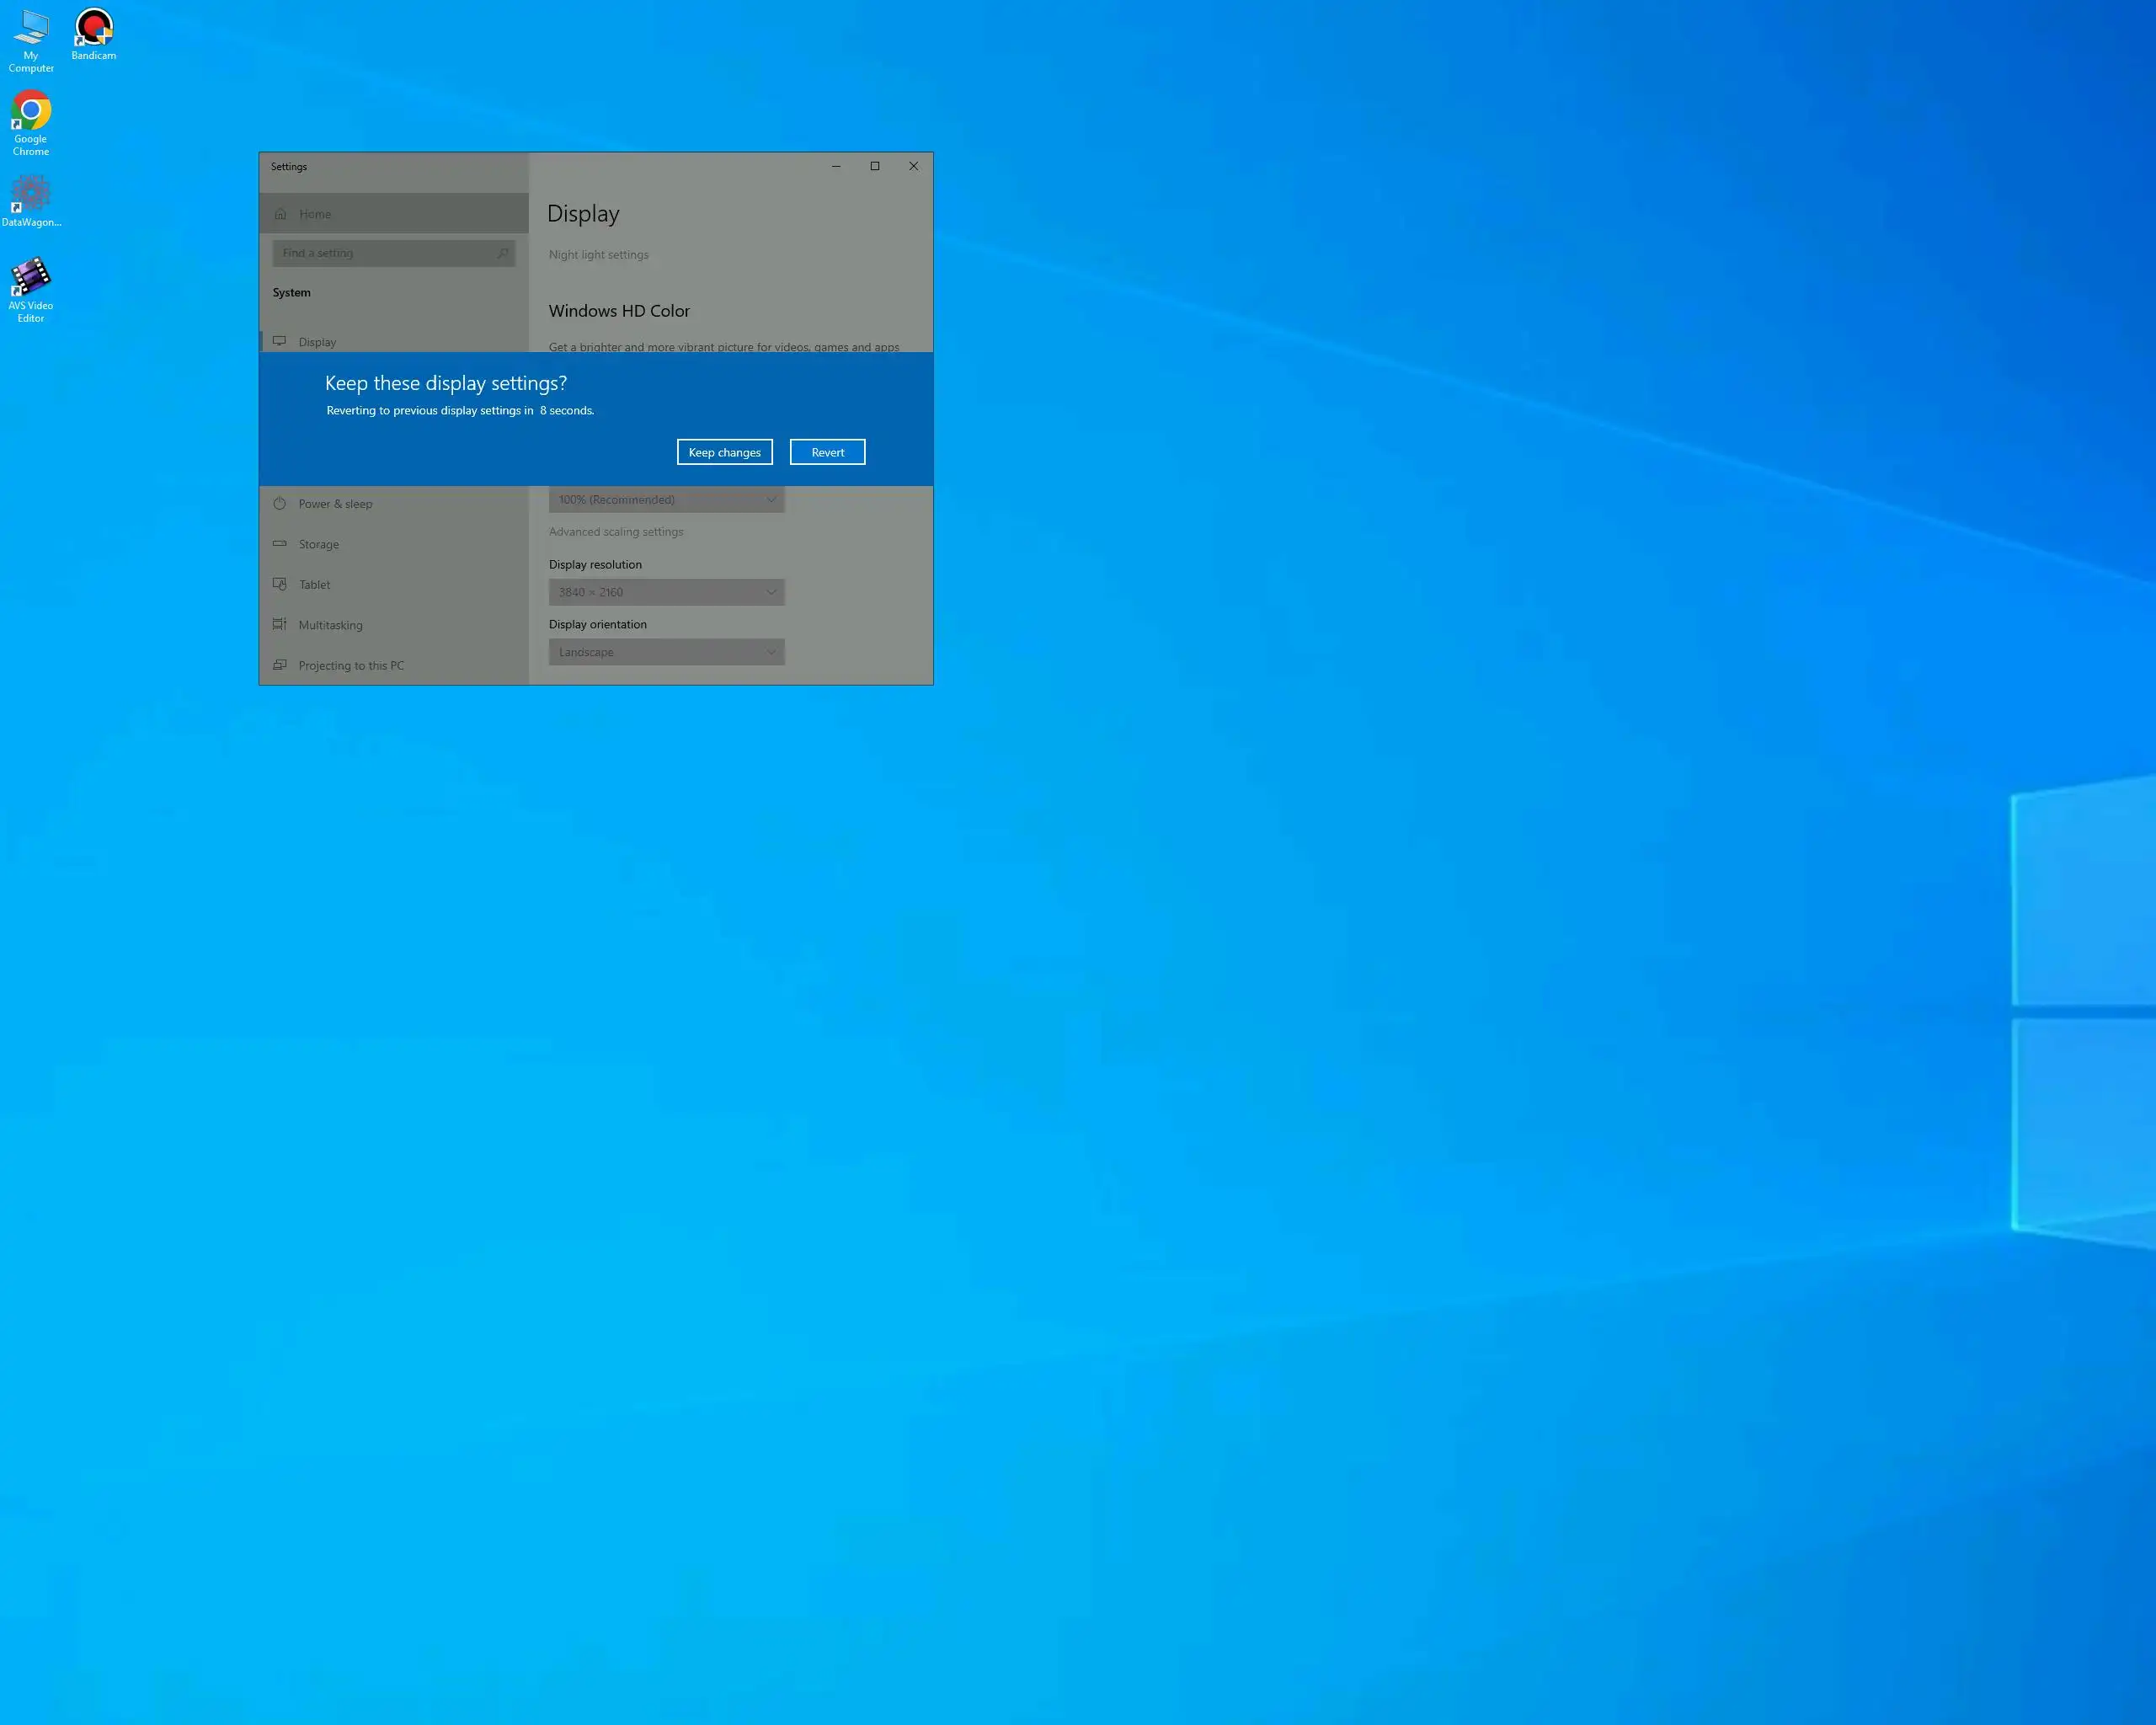The height and width of the screenshot is (1725, 2156).
Task: Open Advanced scaling settings link
Action: (x=616, y=532)
